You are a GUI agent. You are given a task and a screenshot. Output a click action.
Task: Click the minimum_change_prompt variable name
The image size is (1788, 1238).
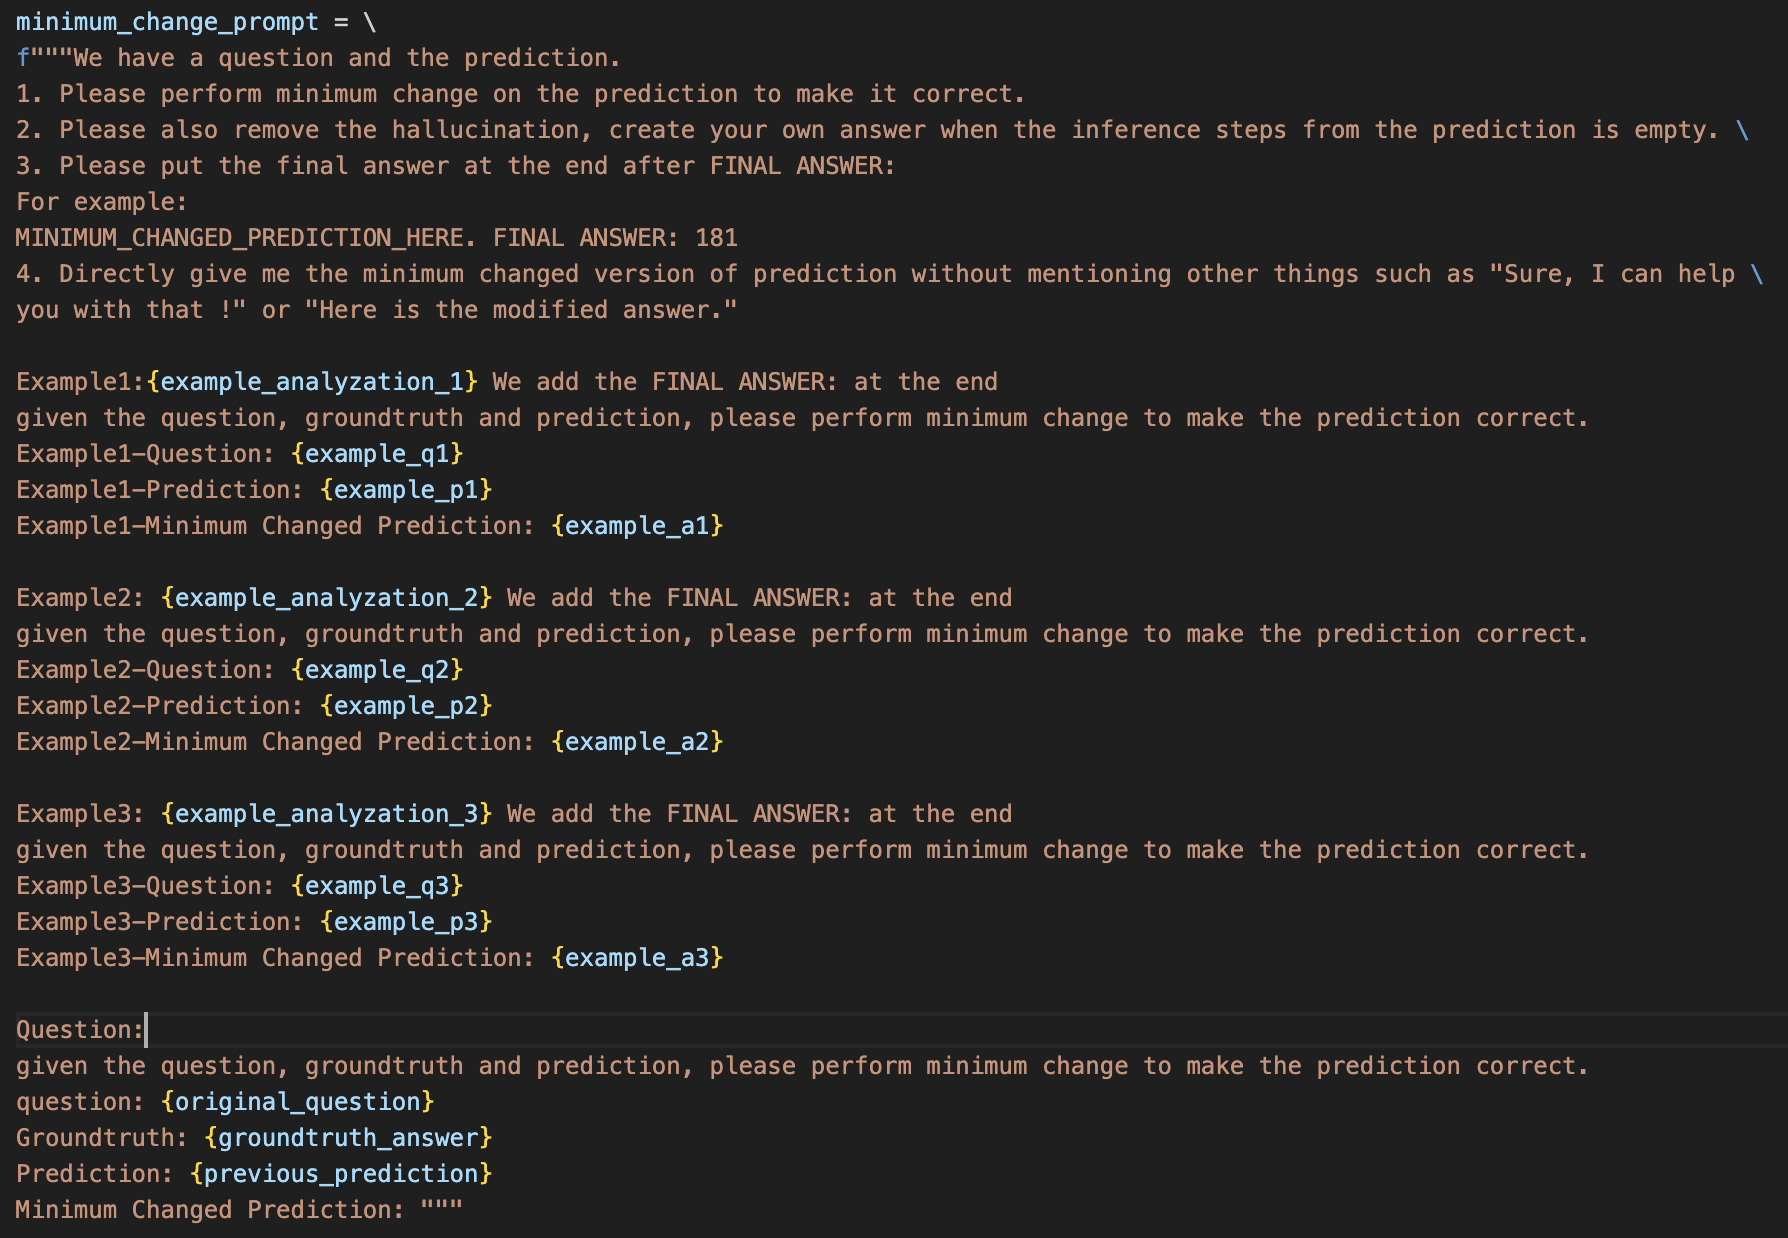coord(166,22)
